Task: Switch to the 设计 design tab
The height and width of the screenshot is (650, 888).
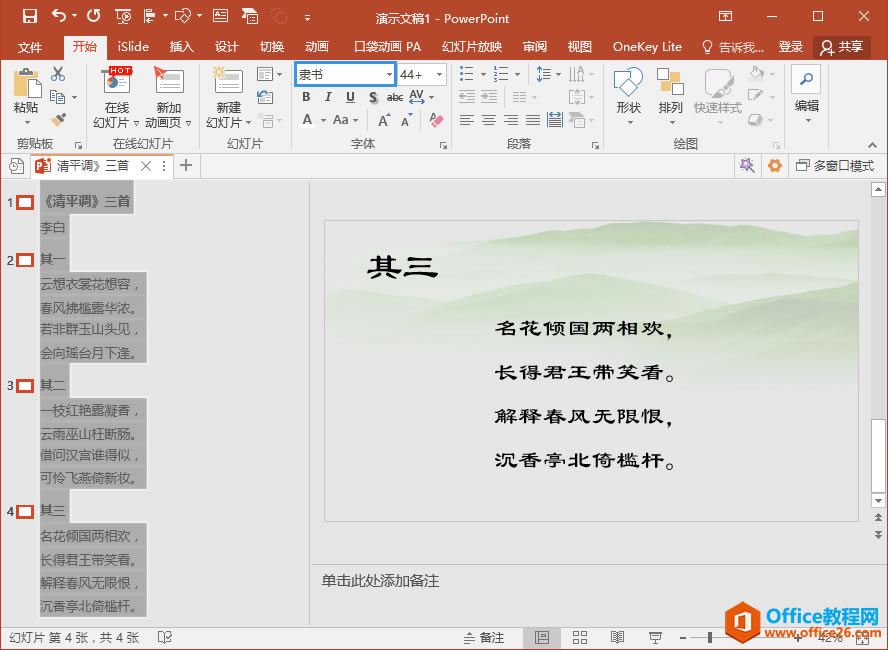Action: (x=227, y=47)
